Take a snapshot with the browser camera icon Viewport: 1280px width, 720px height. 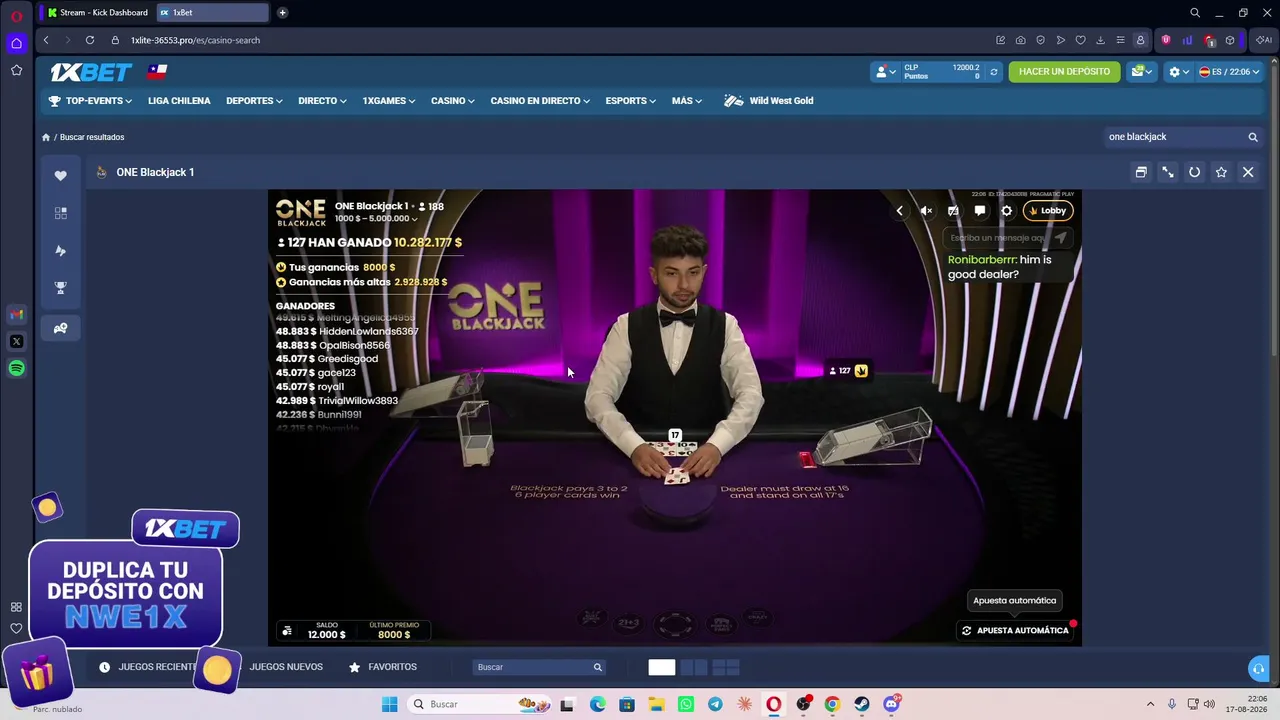pos(1020,40)
